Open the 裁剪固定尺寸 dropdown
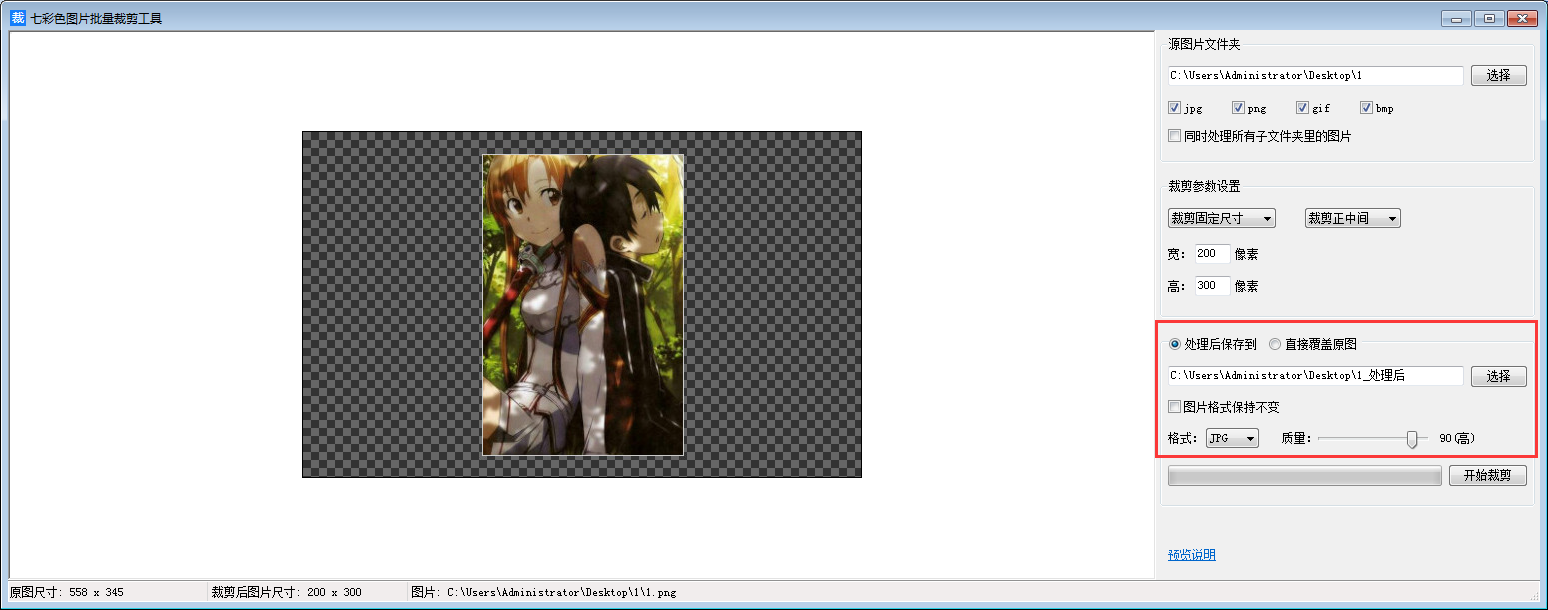Viewport: 1548px width, 610px height. pyautogui.click(x=1222, y=218)
